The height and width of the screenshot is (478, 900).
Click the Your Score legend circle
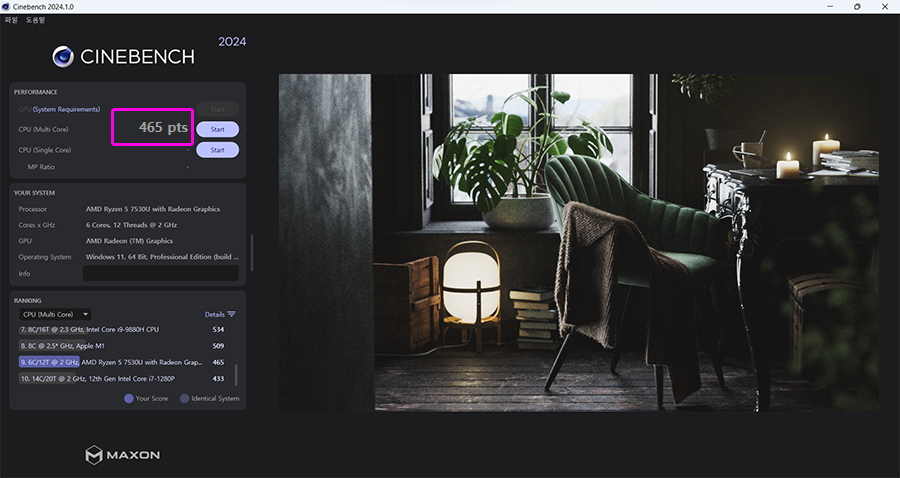pos(129,398)
